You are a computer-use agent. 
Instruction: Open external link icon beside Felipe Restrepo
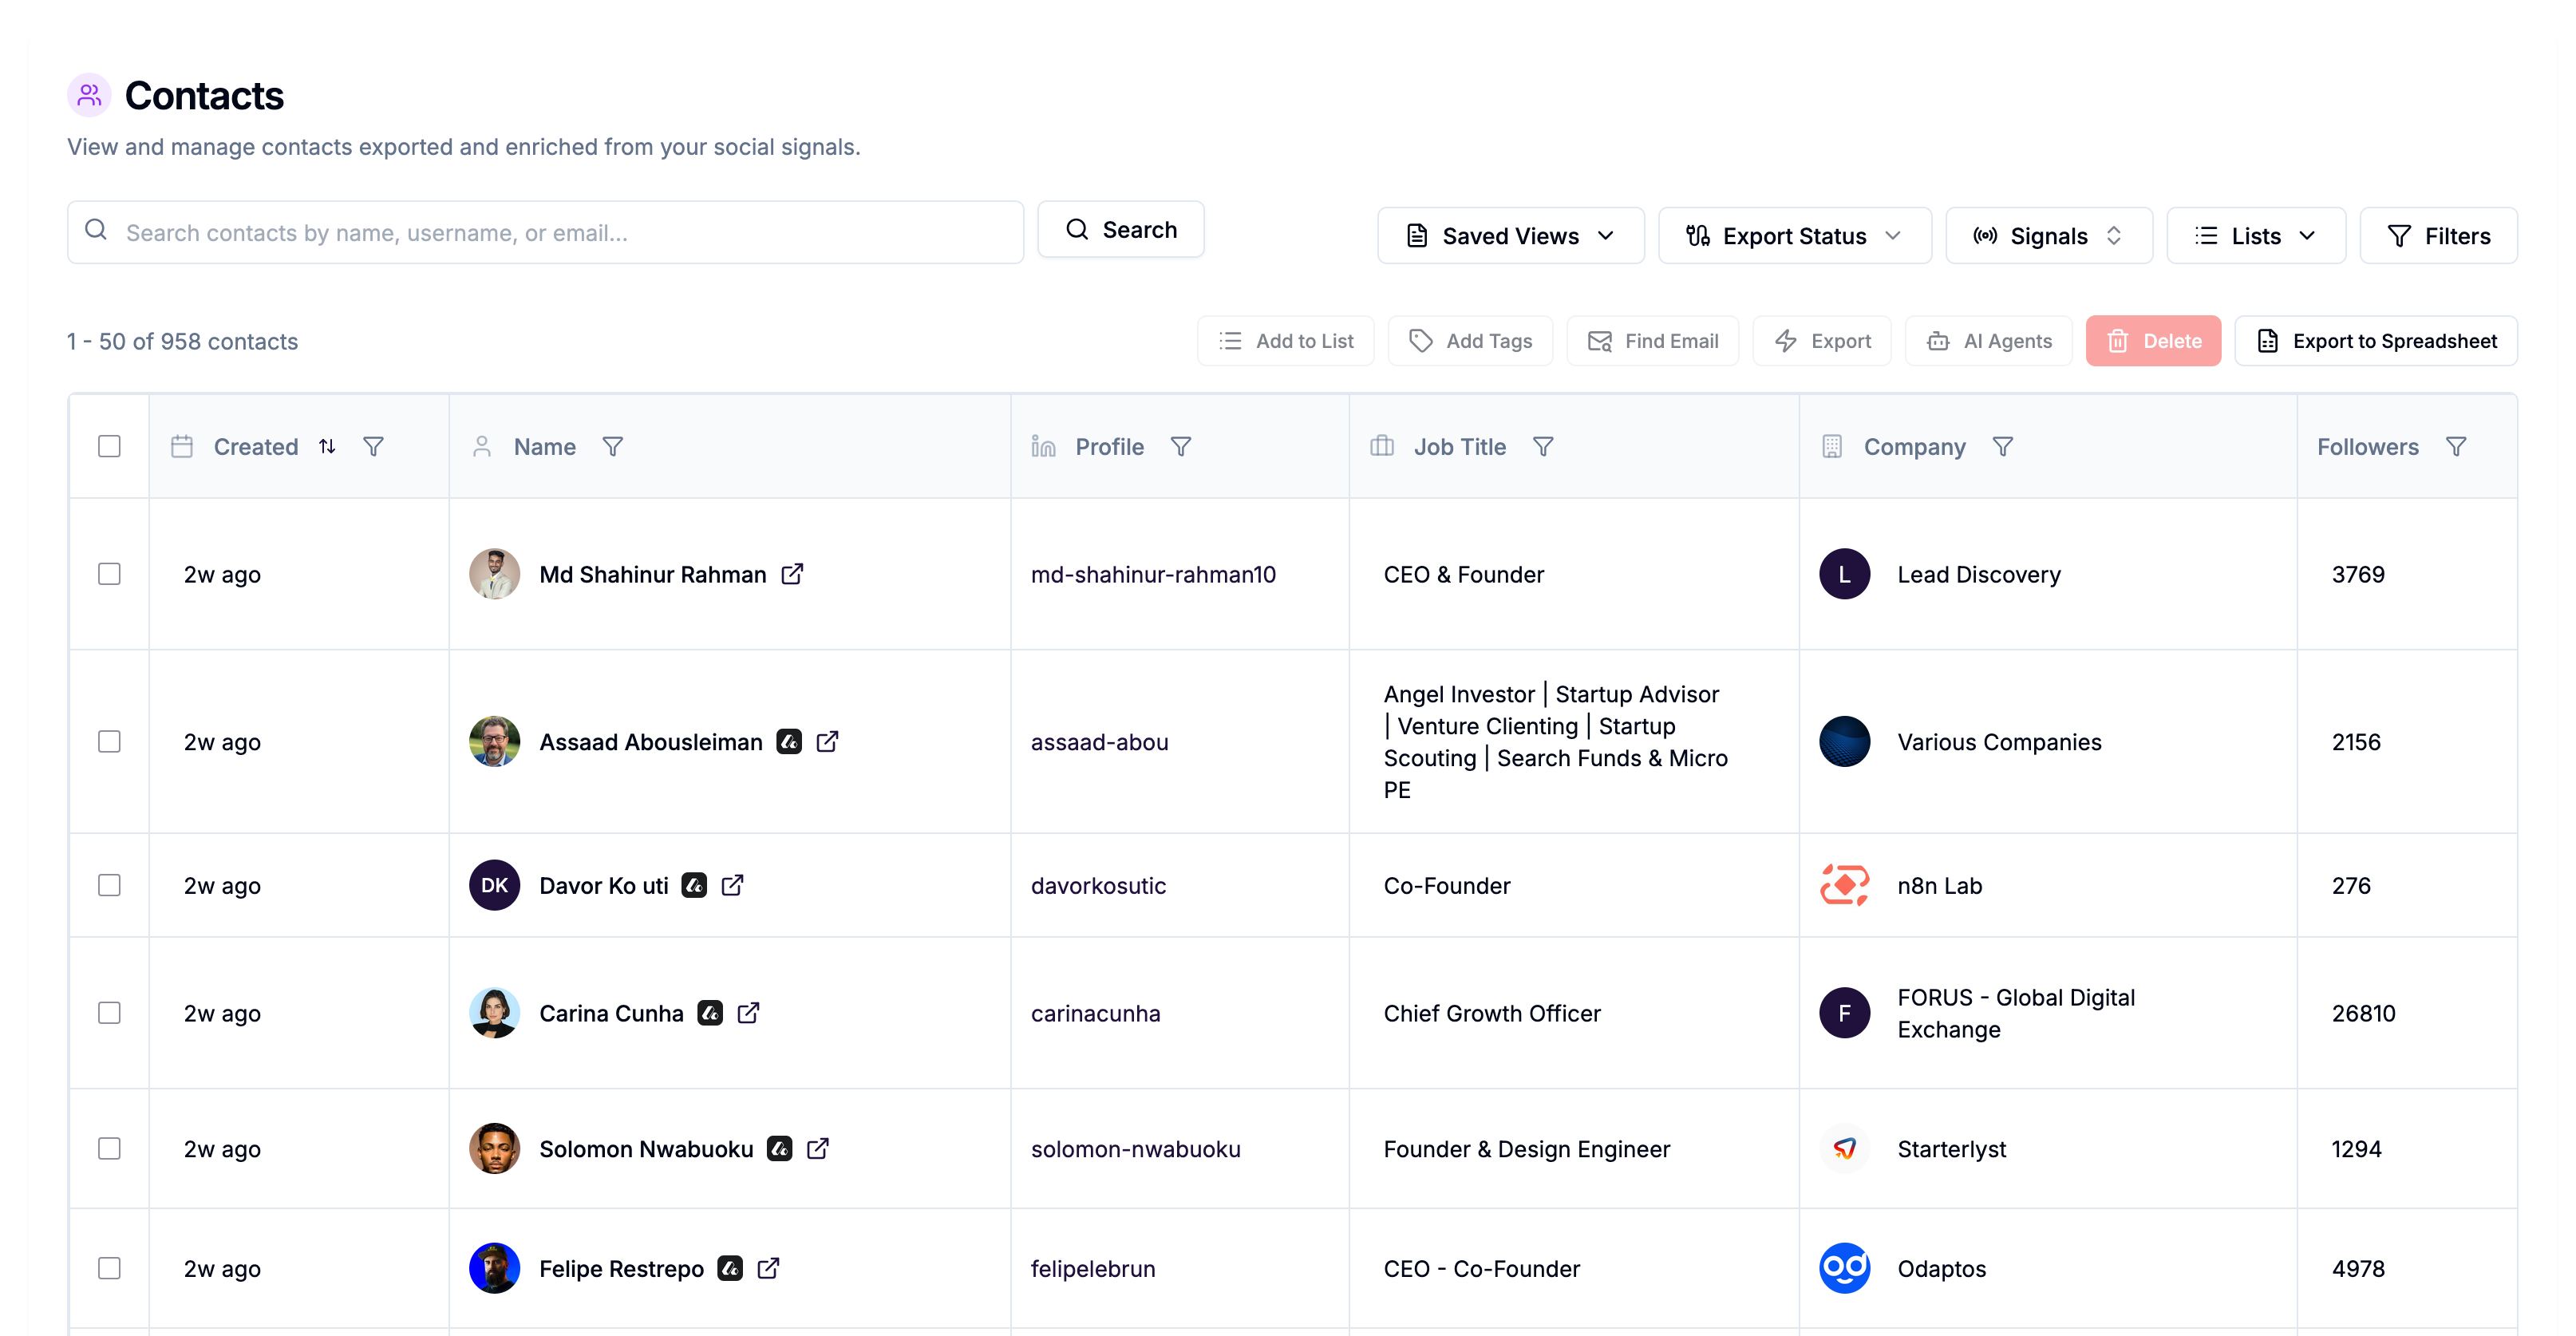[768, 1268]
